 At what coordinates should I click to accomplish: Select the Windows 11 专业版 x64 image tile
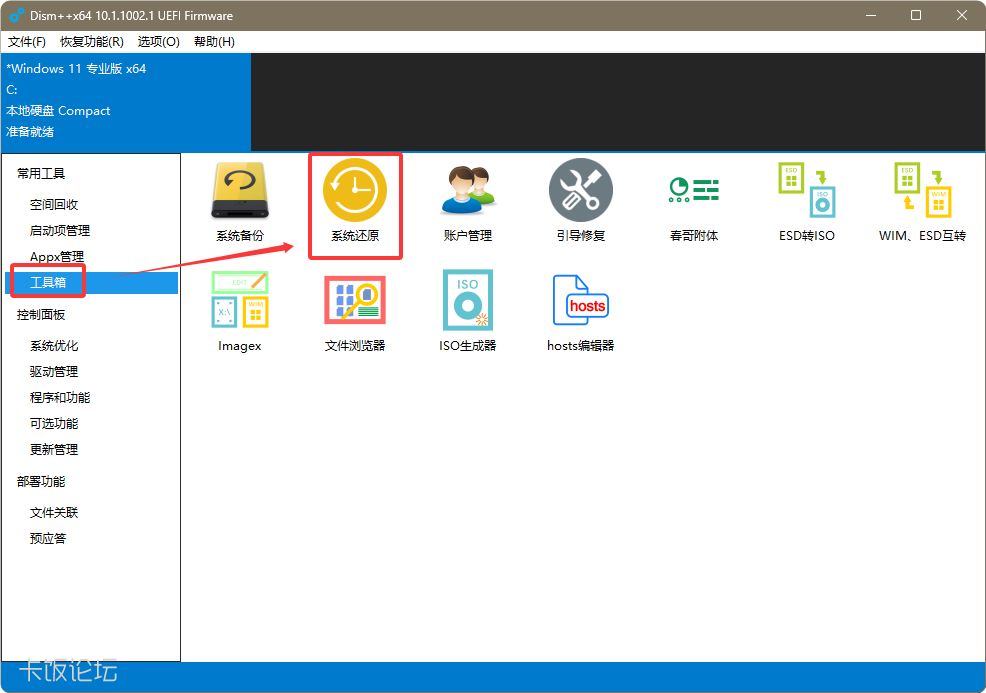126,102
